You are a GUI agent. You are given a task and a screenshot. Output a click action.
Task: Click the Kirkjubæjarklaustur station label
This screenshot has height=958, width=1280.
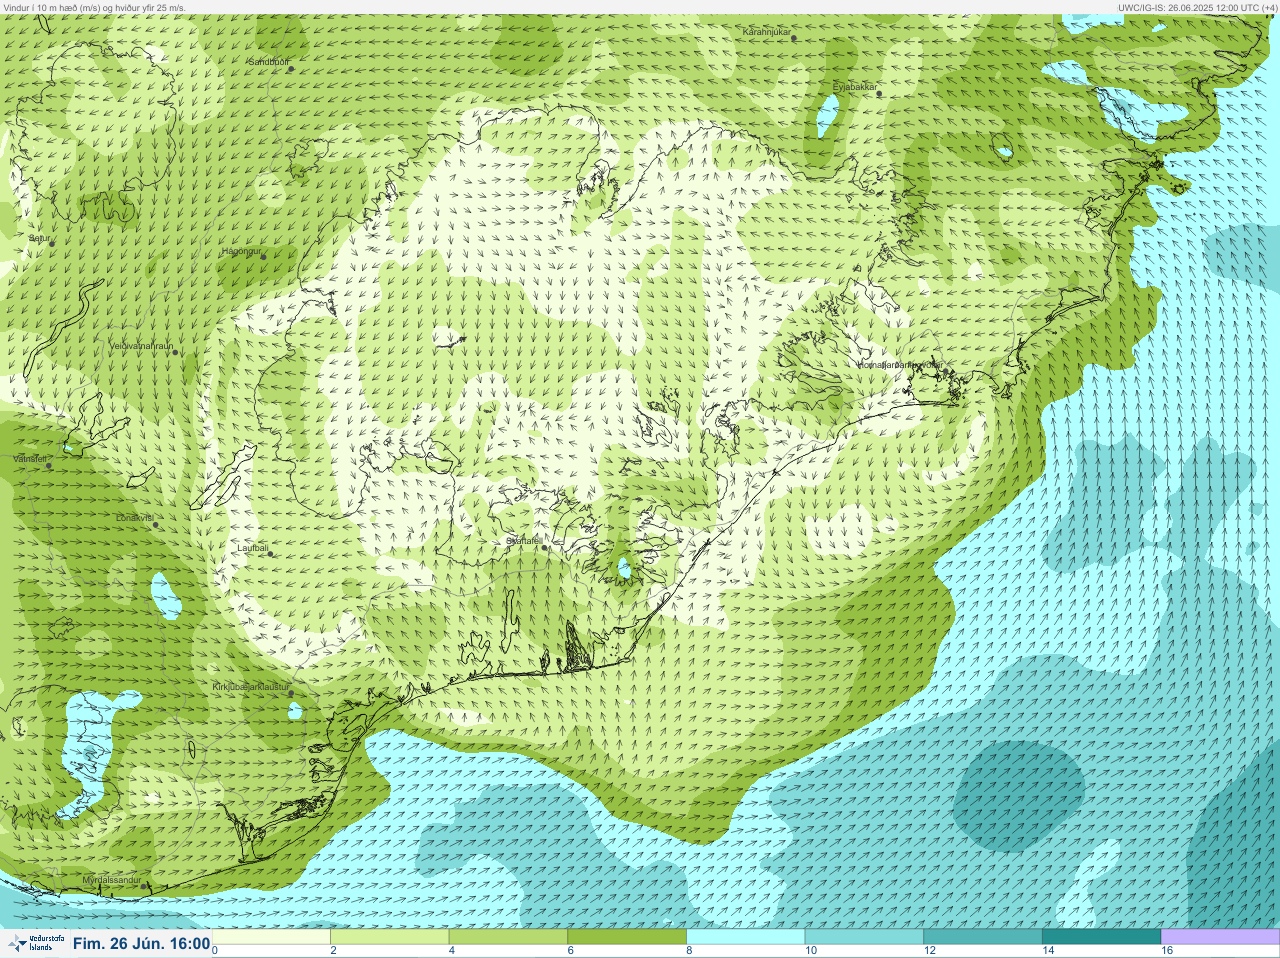(251, 688)
